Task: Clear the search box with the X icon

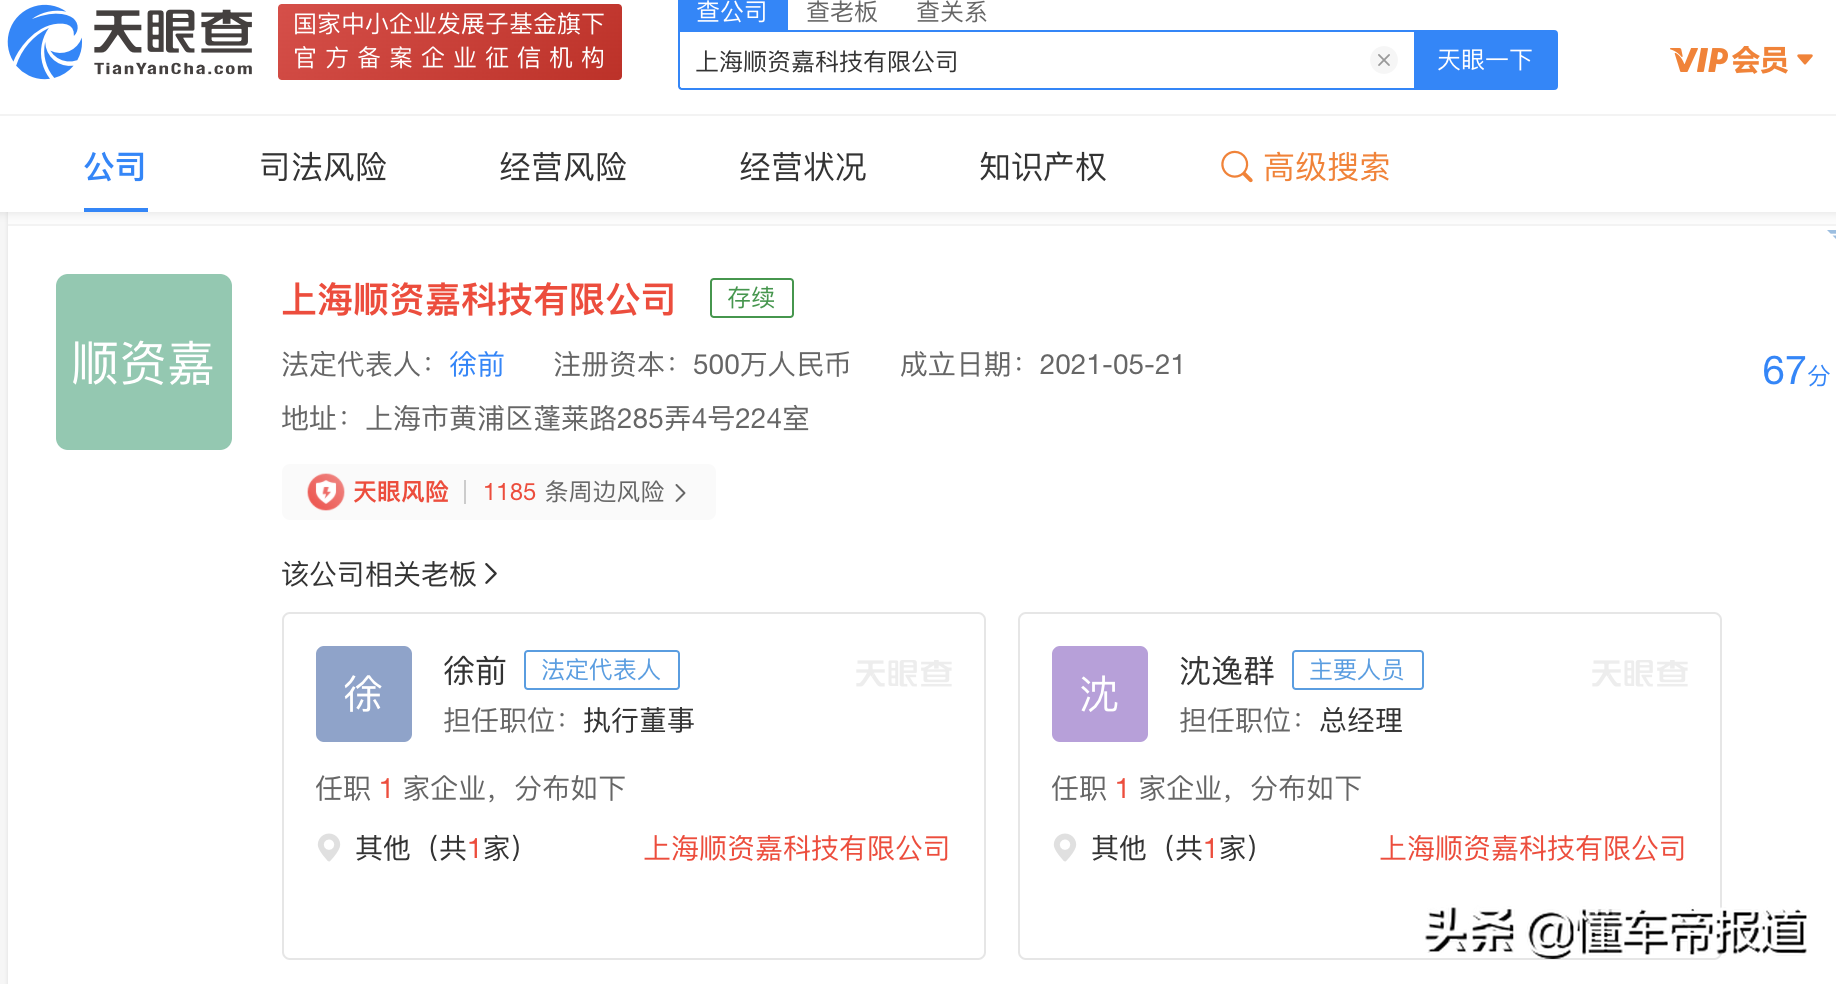Action: click(x=1384, y=60)
